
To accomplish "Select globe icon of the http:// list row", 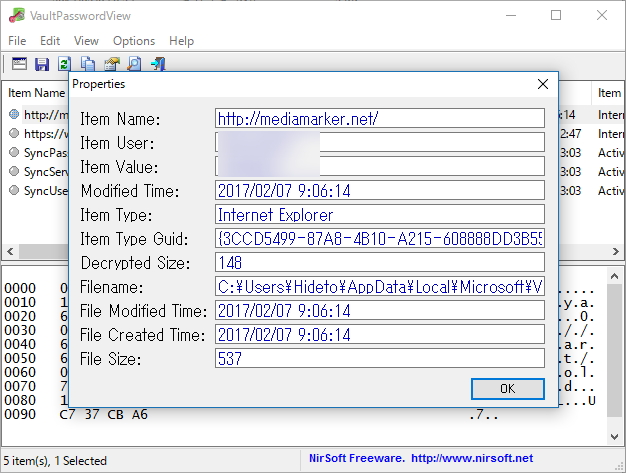I will [14, 115].
